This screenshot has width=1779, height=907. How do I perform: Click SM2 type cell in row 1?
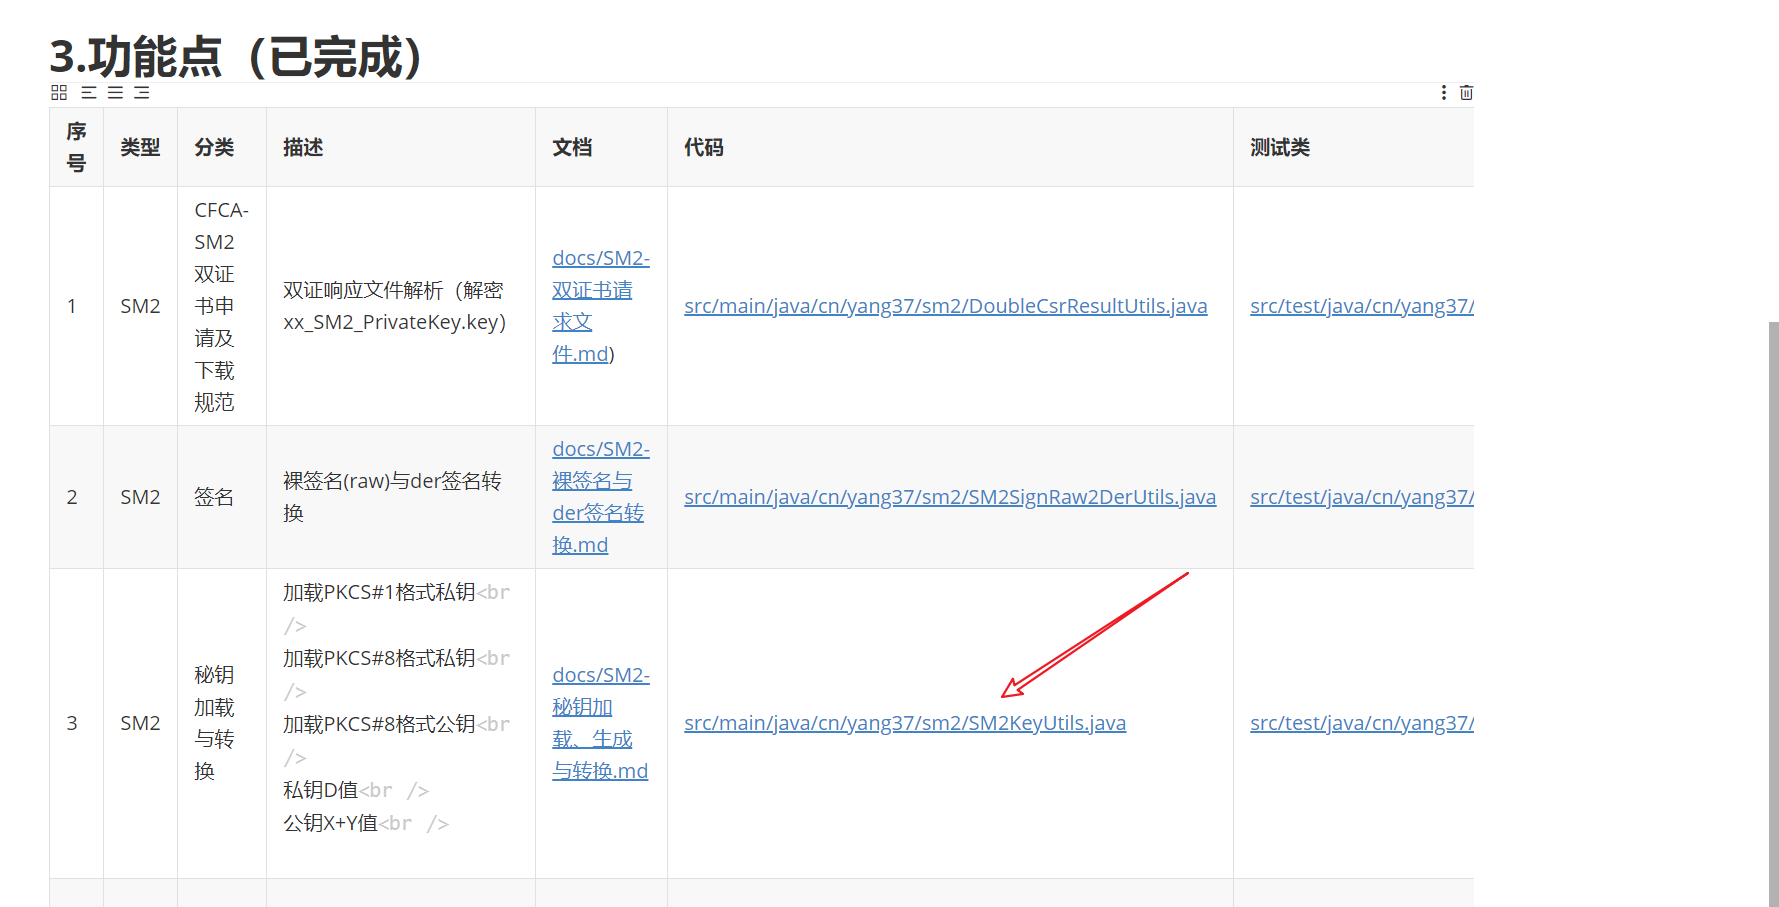tap(140, 306)
